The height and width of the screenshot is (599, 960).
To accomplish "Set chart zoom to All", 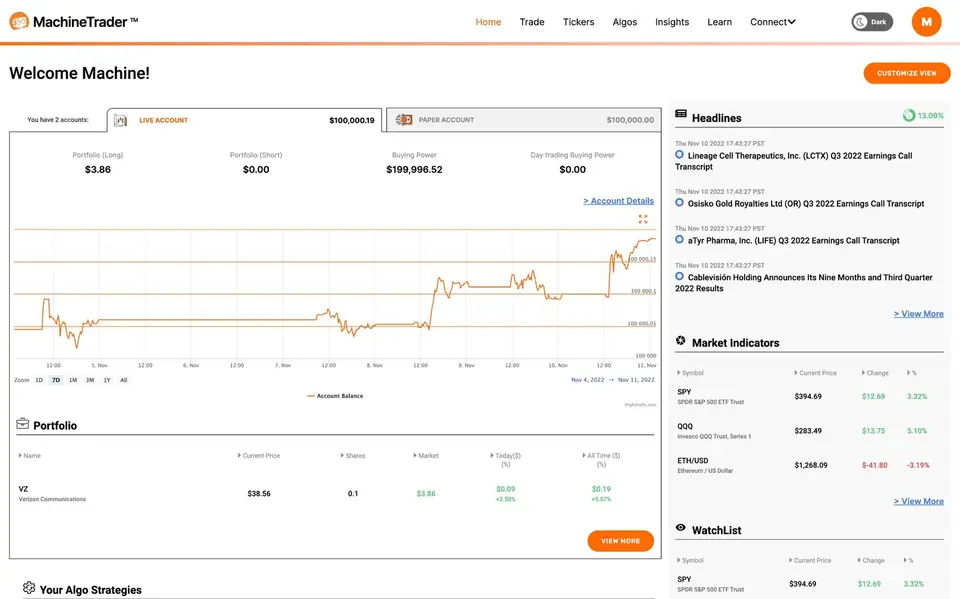I will coord(124,380).
